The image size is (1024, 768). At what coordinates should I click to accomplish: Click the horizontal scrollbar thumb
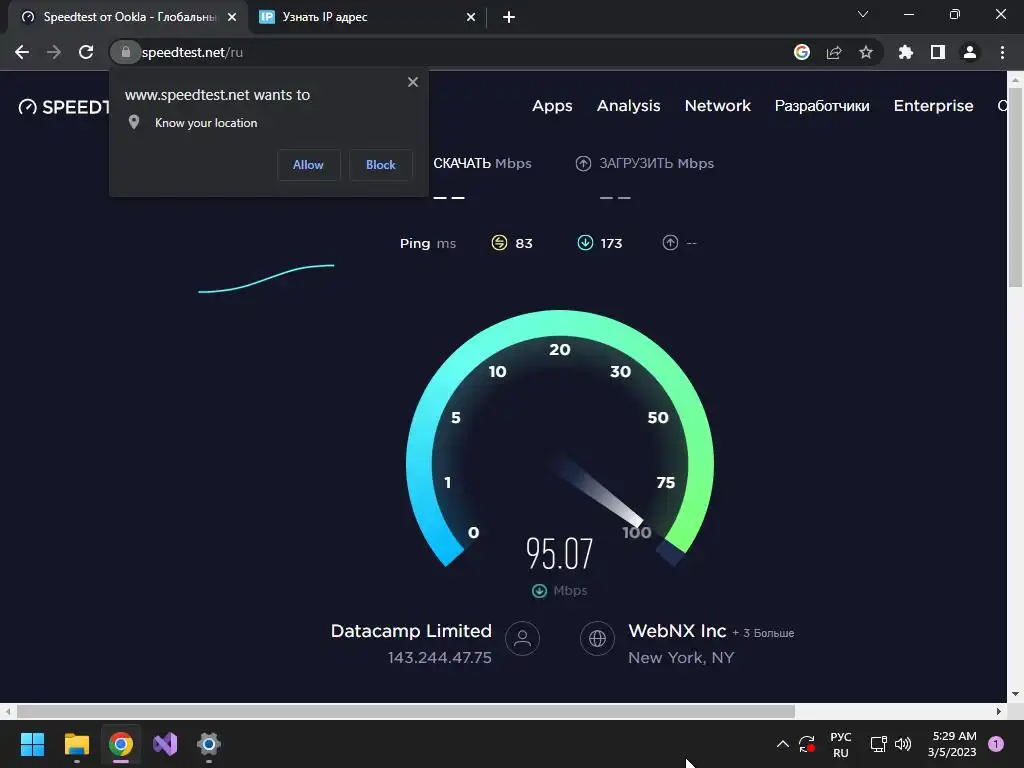(406, 711)
